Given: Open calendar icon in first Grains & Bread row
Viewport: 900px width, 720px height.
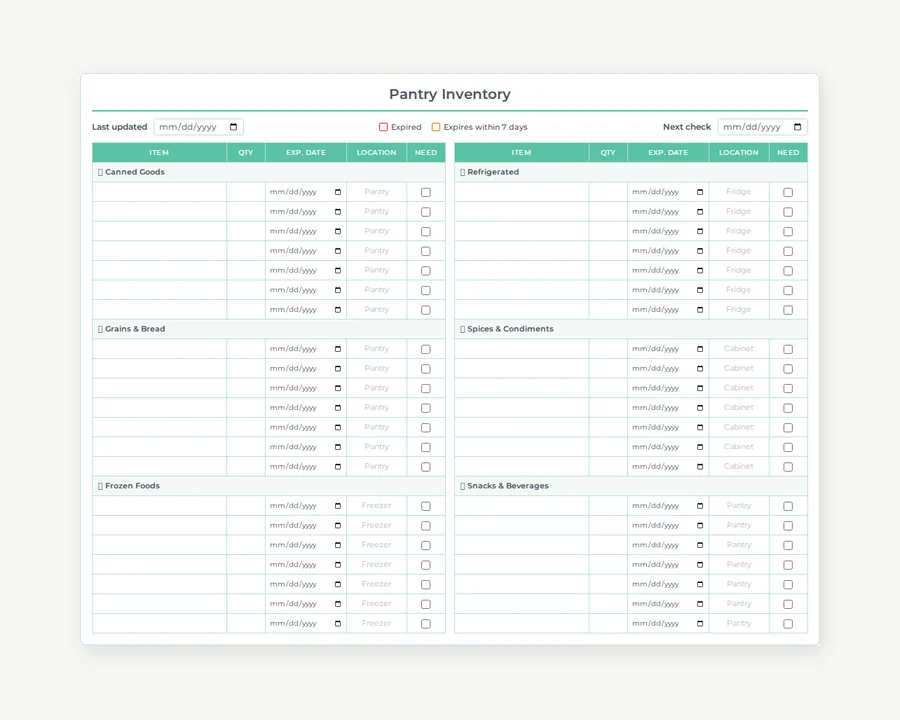Looking at the screenshot, I should click(338, 349).
